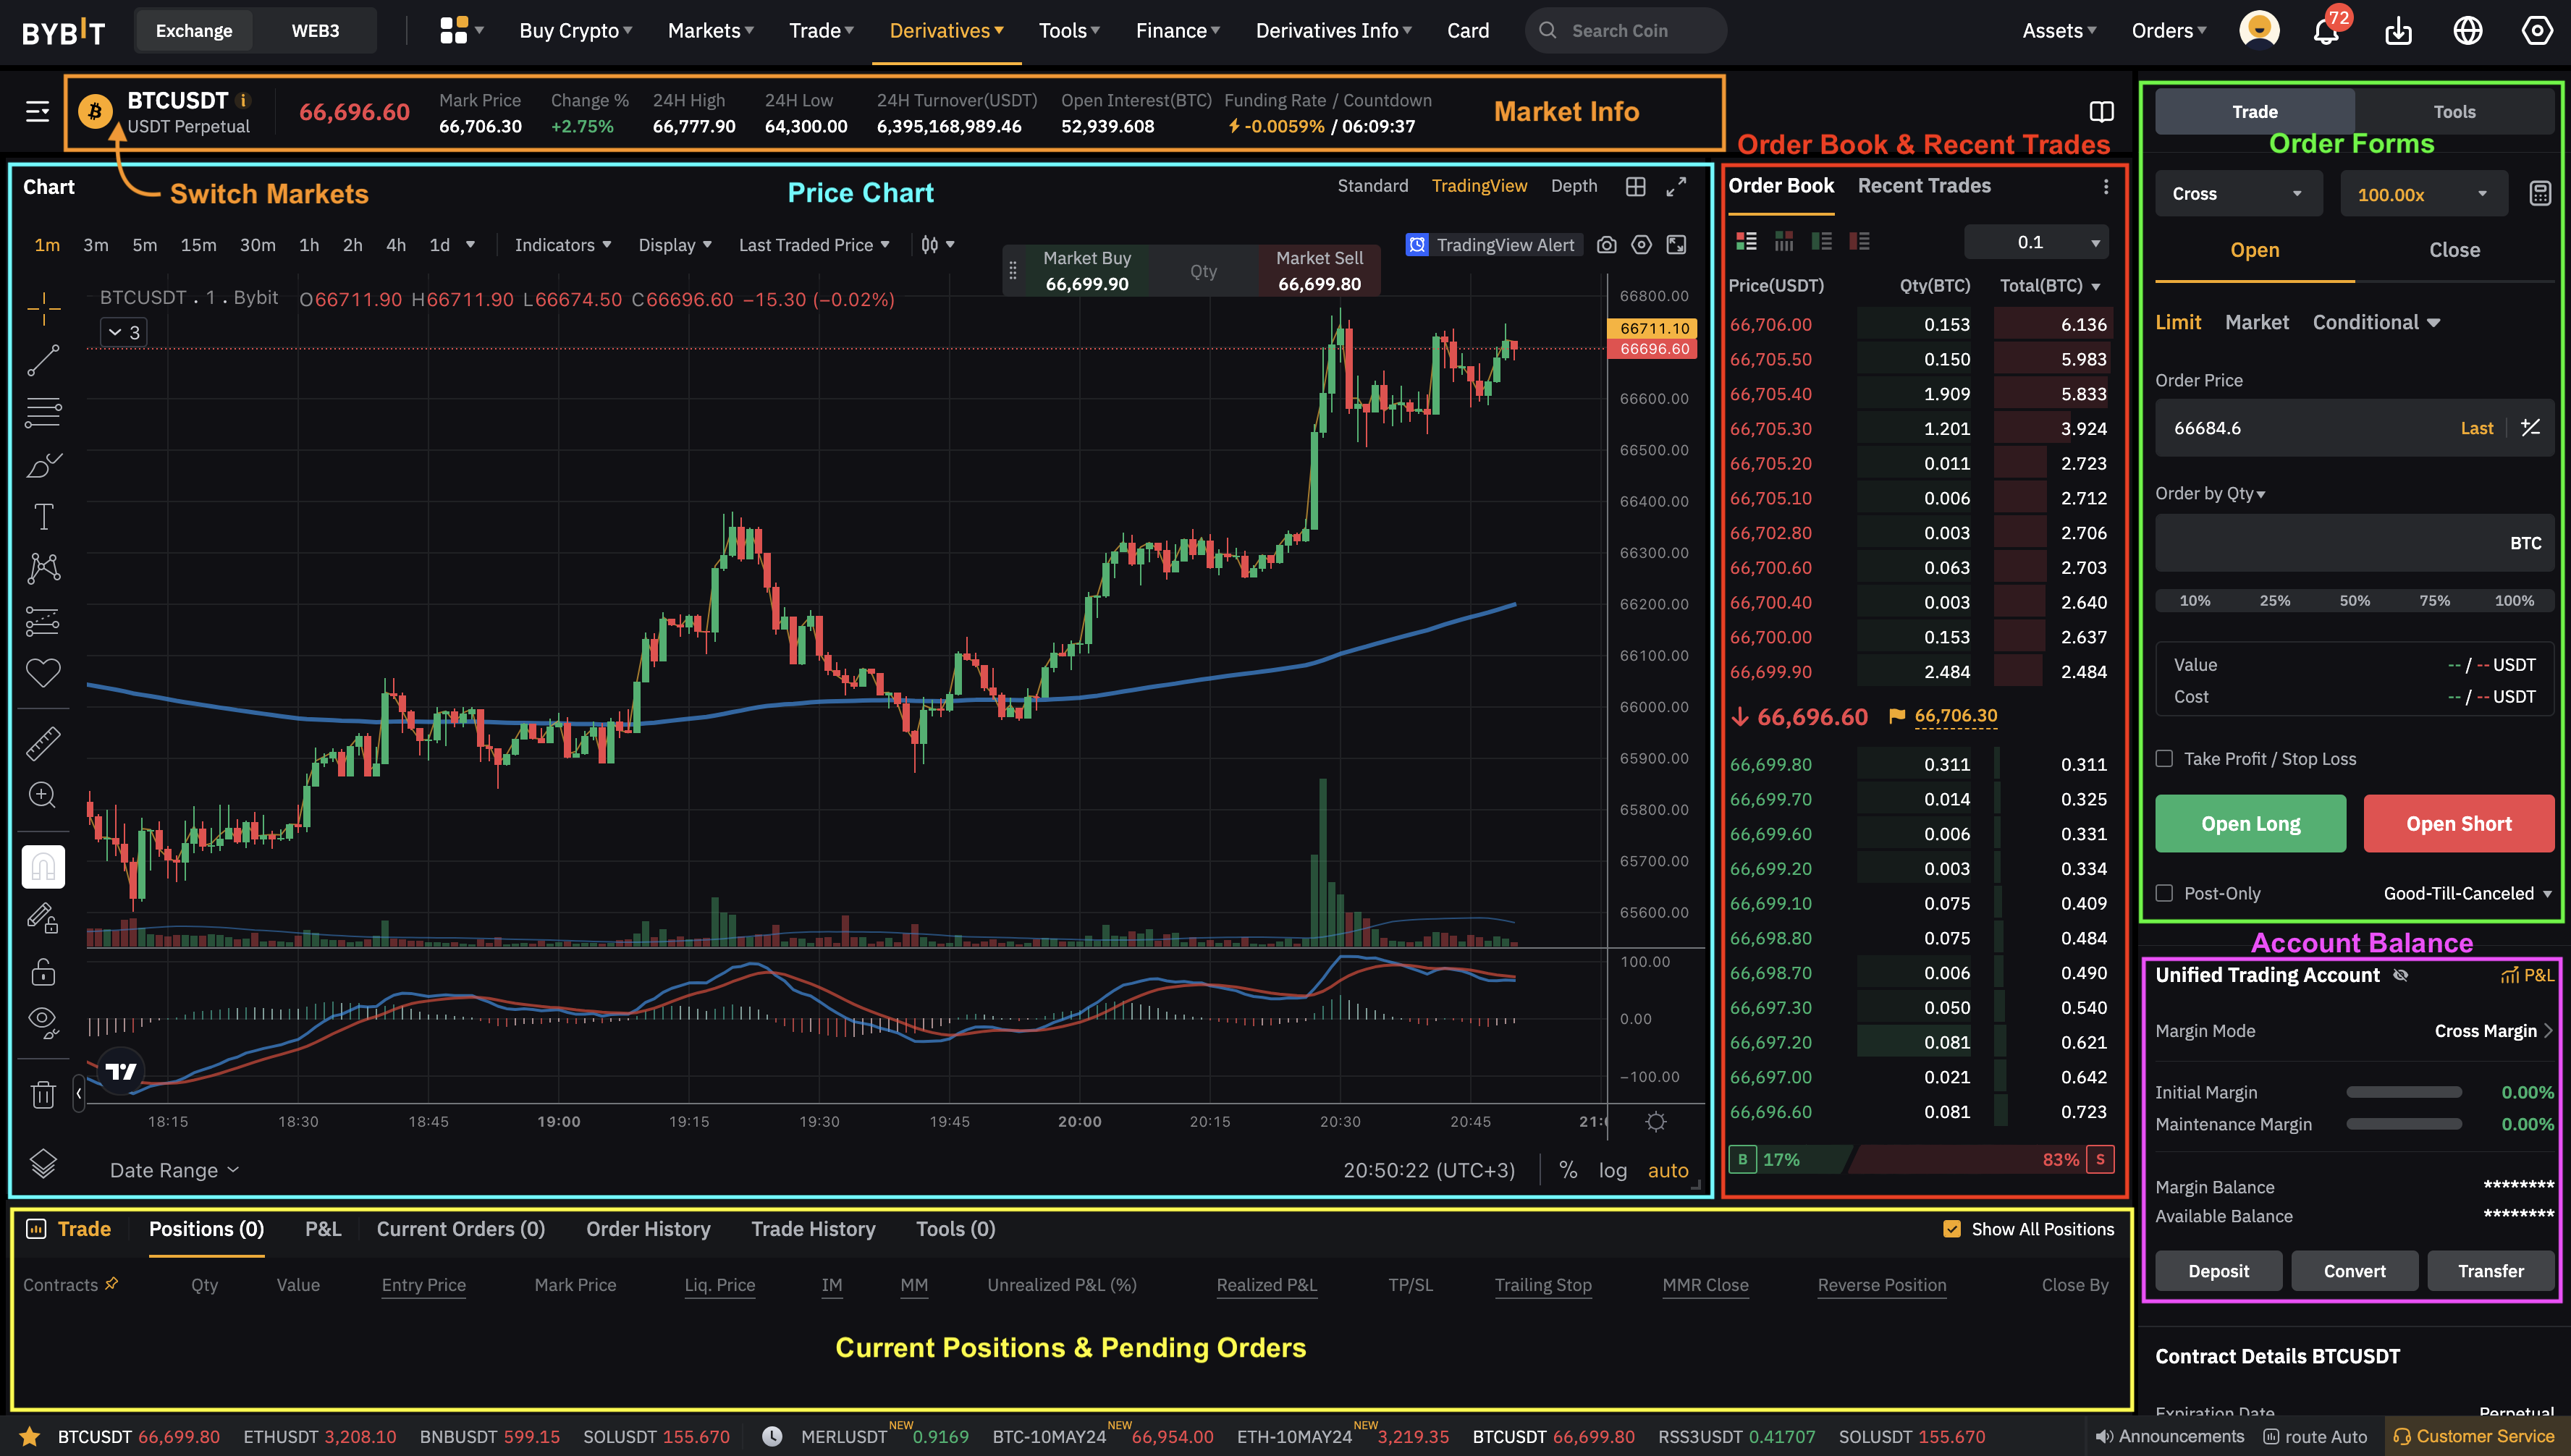Hide balance using the eye toggle
The height and width of the screenshot is (1456, 2571).
coord(2401,975)
